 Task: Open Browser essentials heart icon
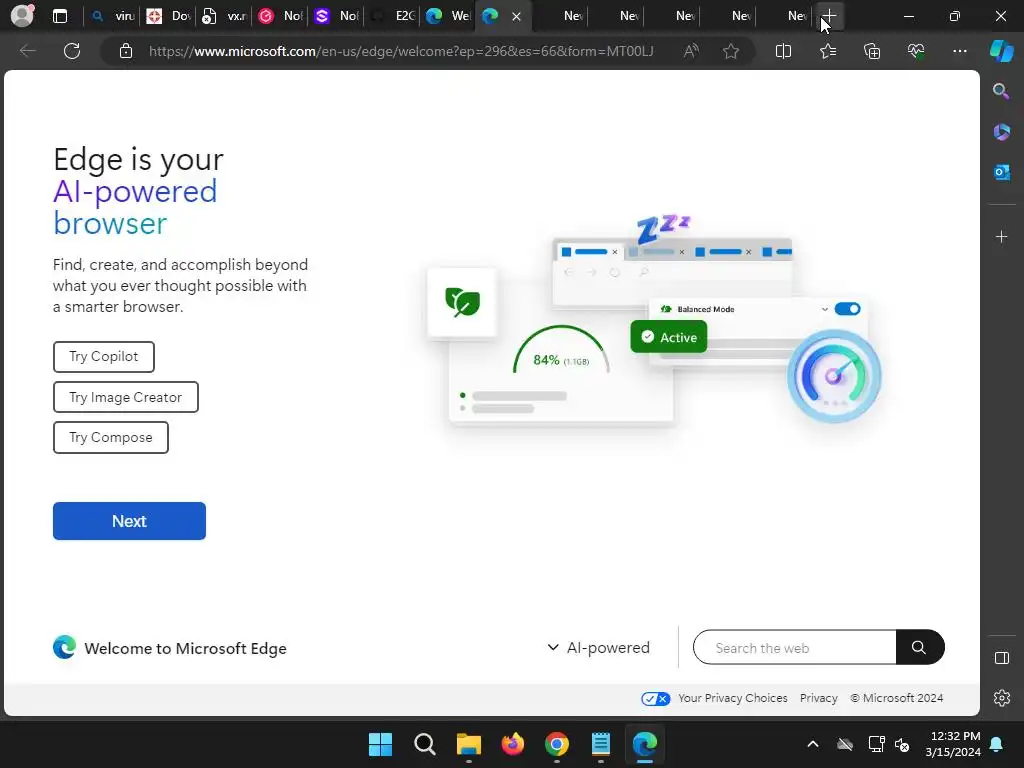916,51
